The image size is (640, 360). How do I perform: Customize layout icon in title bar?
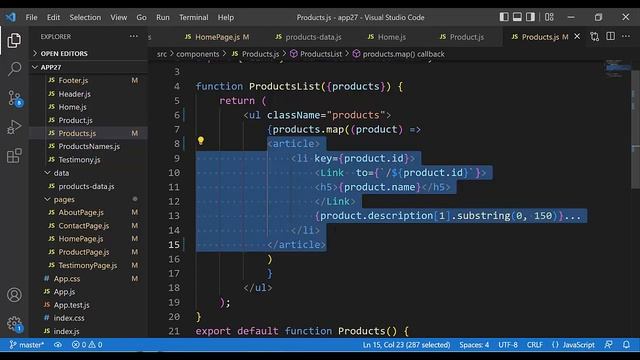(549, 17)
